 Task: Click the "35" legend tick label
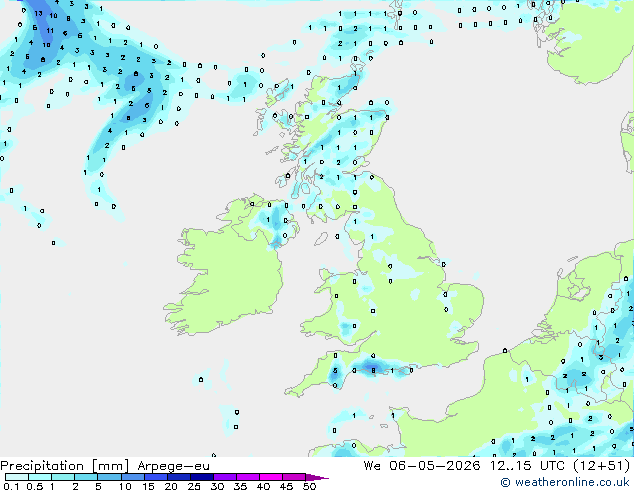pyautogui.click(x=240, y=486)
